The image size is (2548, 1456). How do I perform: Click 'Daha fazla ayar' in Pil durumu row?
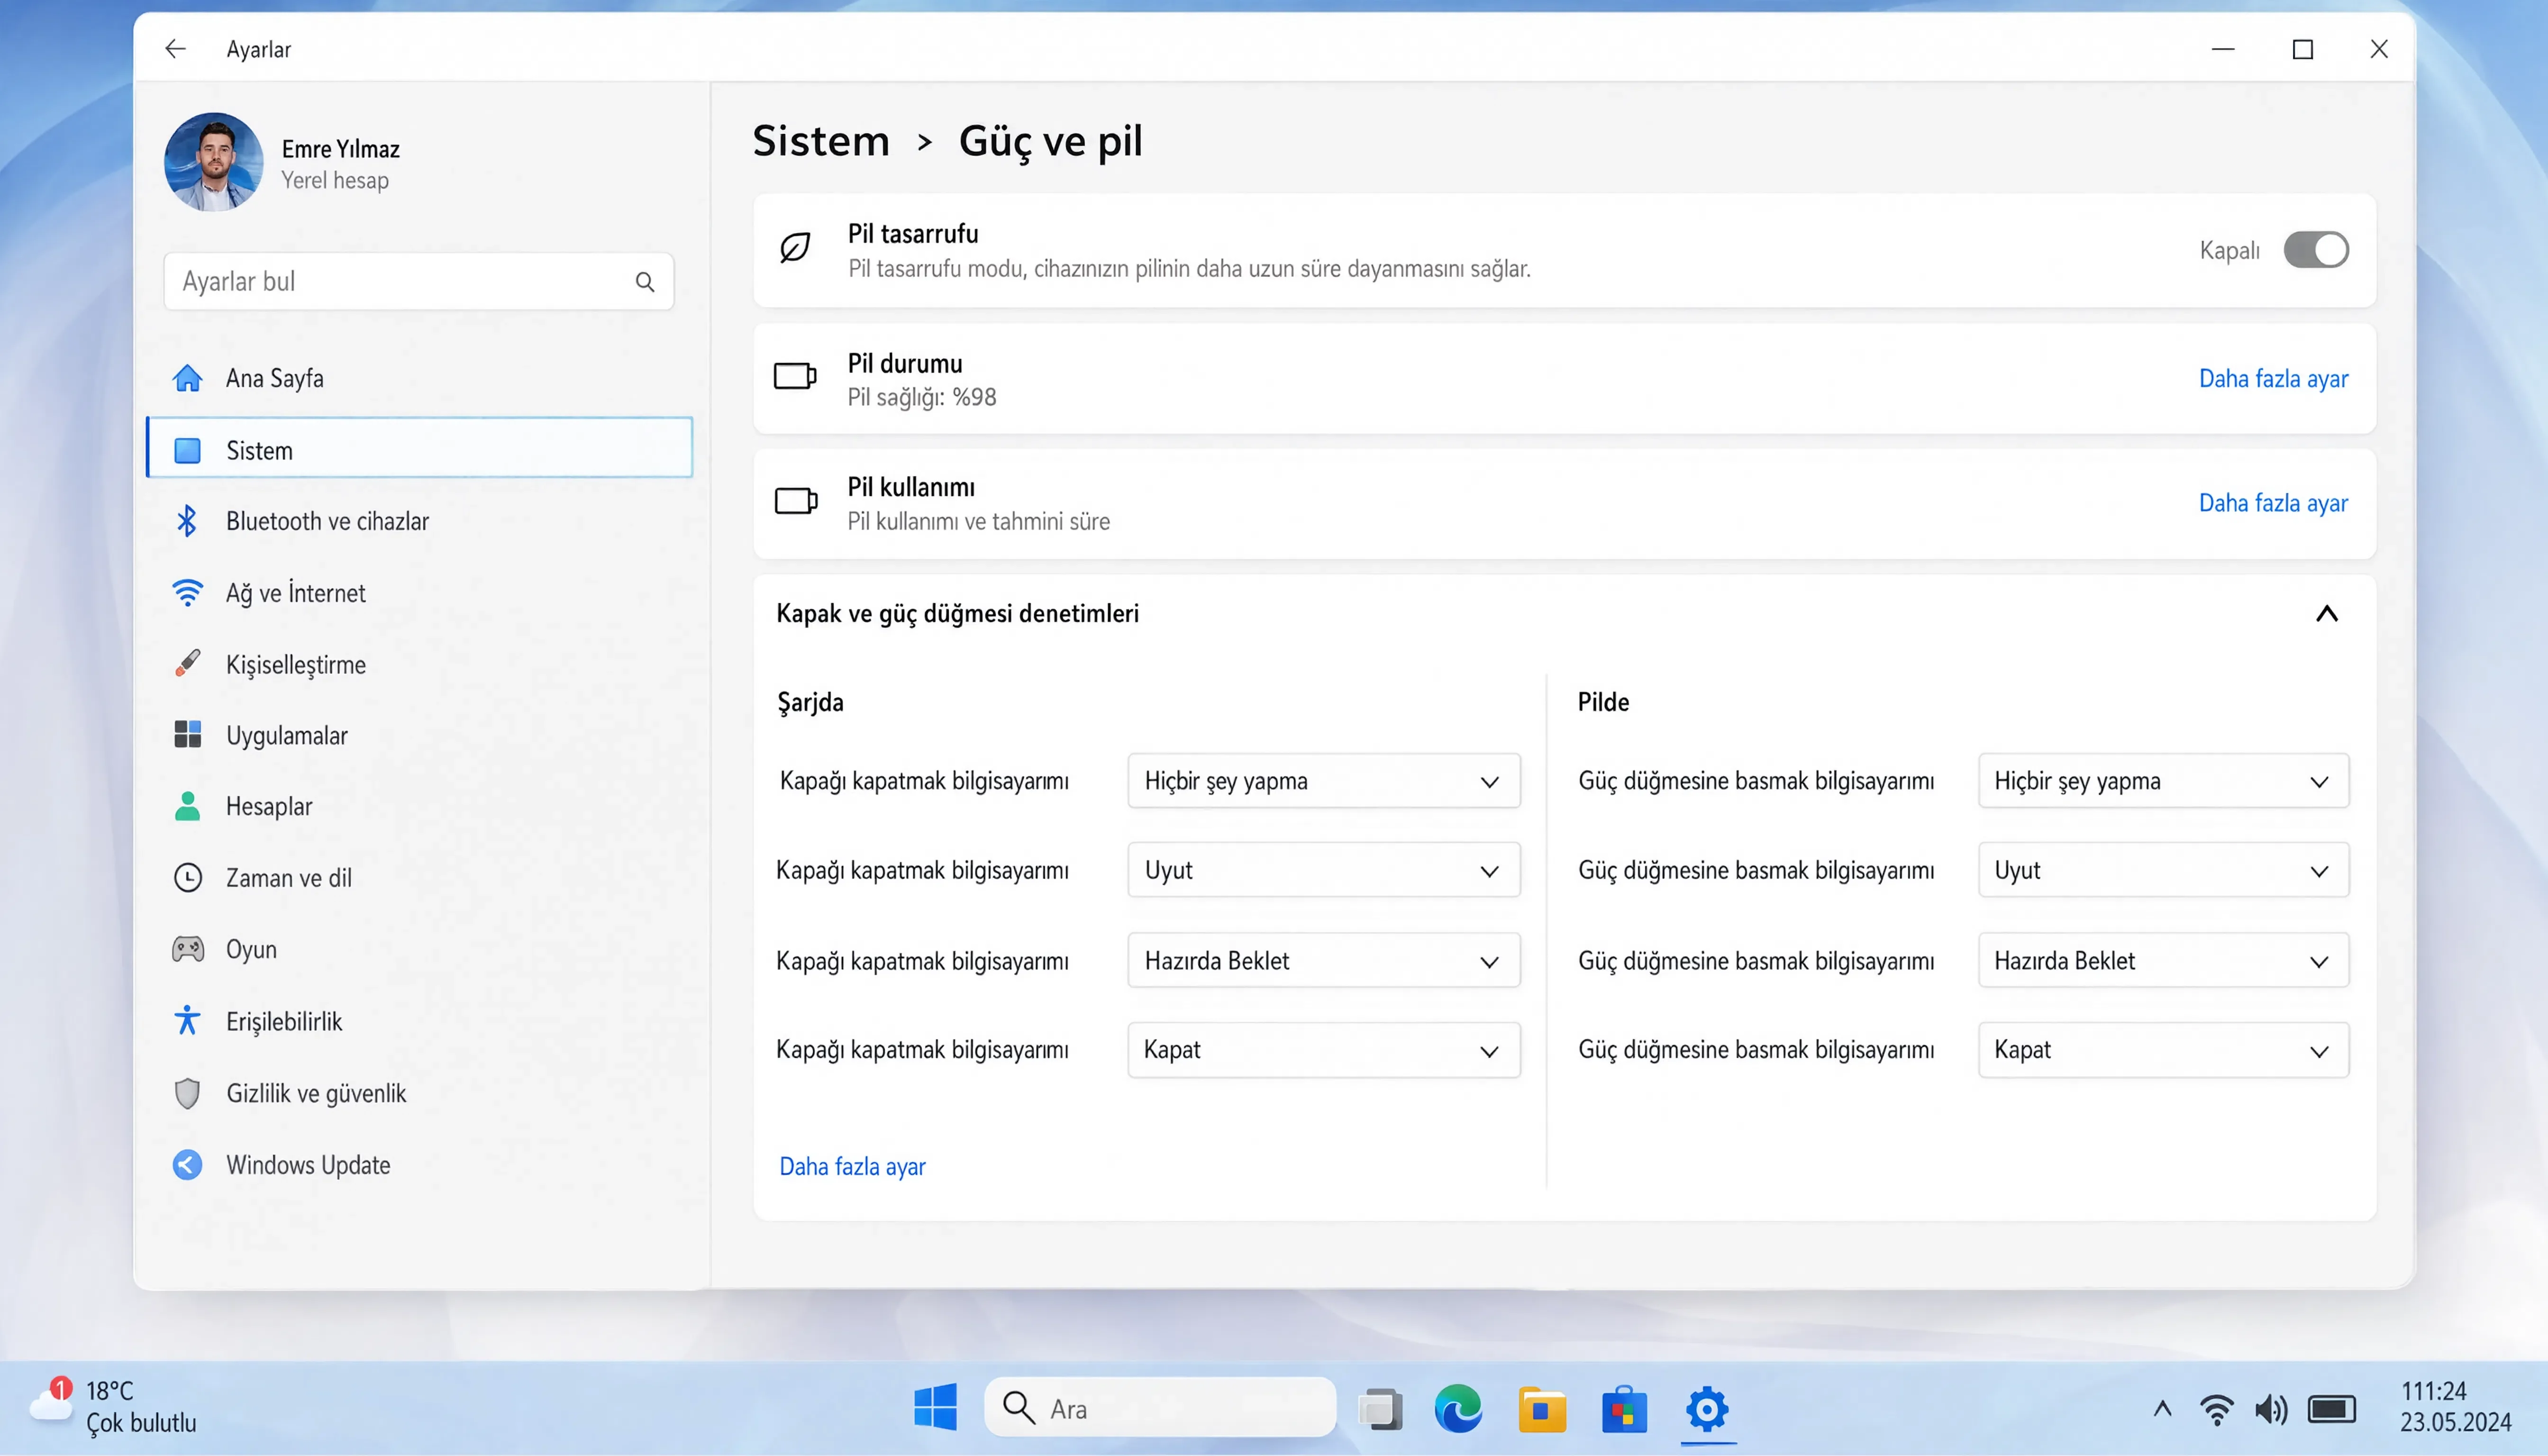(2273, 379)
